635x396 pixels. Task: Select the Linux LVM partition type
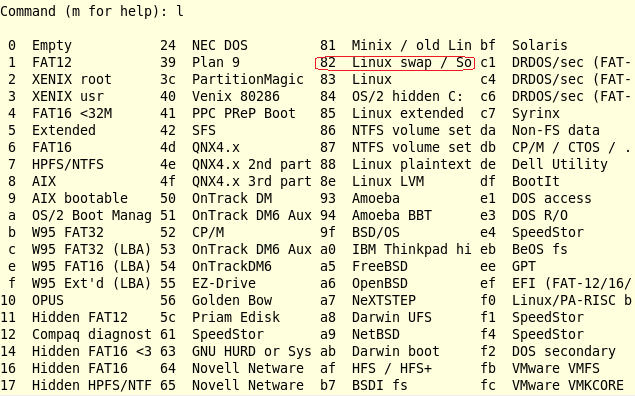372,181
